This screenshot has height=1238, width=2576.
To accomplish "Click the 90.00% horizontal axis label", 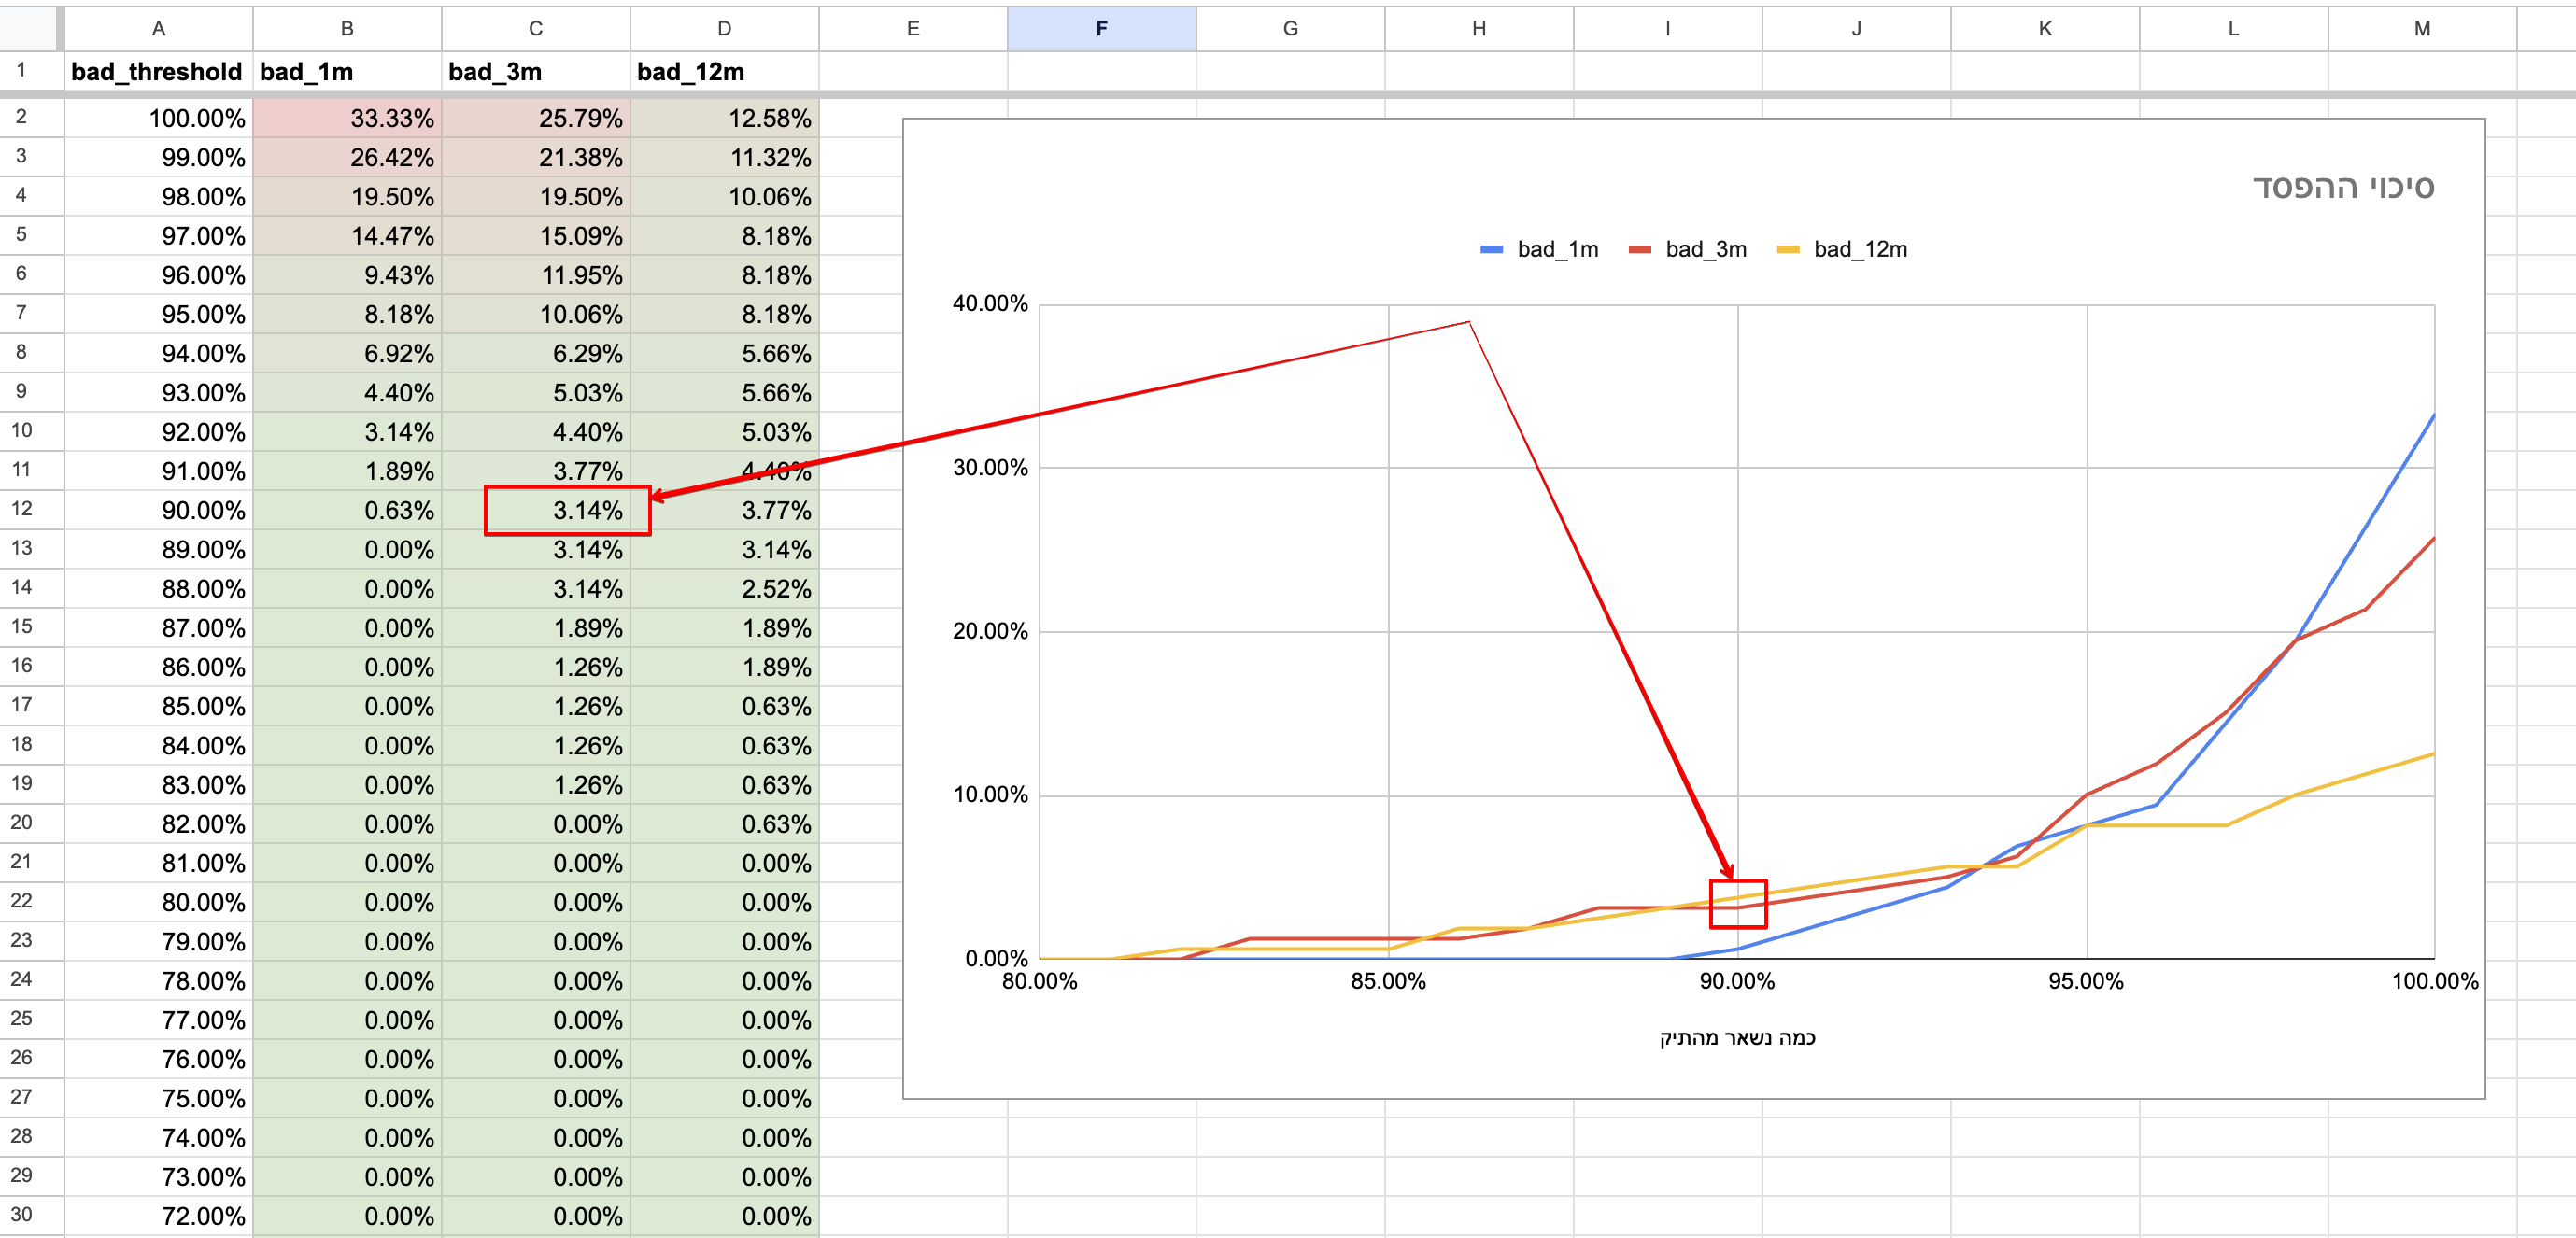I will (x=1737, y=981).
